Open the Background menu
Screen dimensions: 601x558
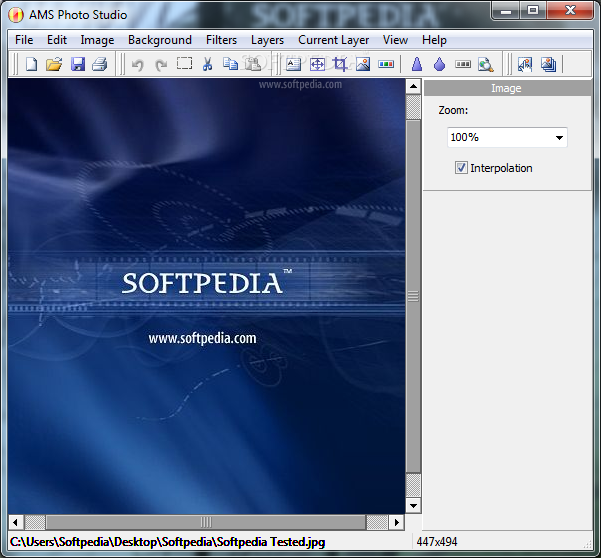point(159,40)
